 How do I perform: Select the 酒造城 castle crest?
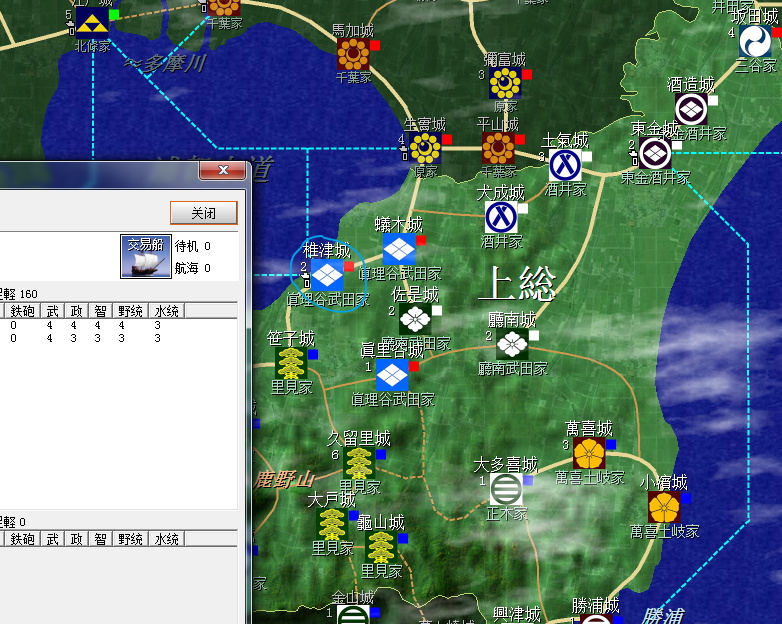(691, 109)
